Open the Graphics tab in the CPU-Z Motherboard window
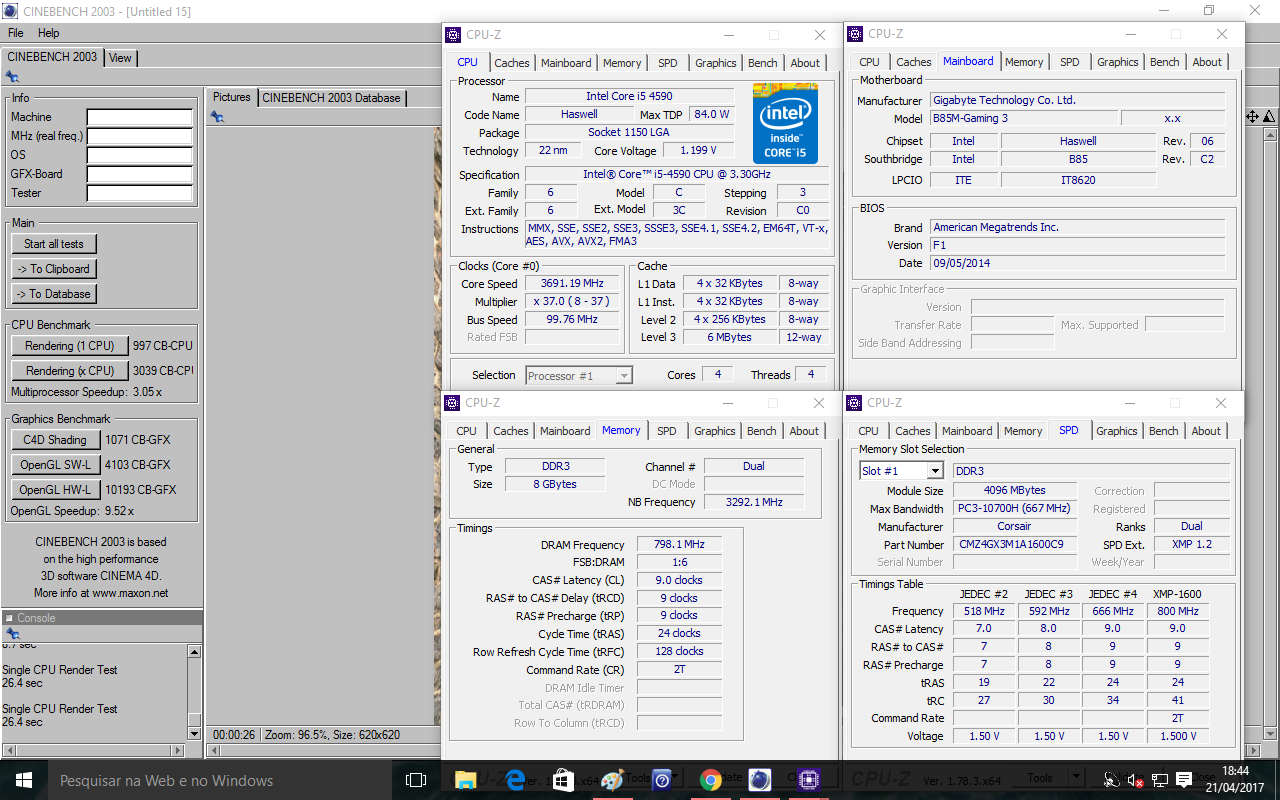 point(1118,62)
